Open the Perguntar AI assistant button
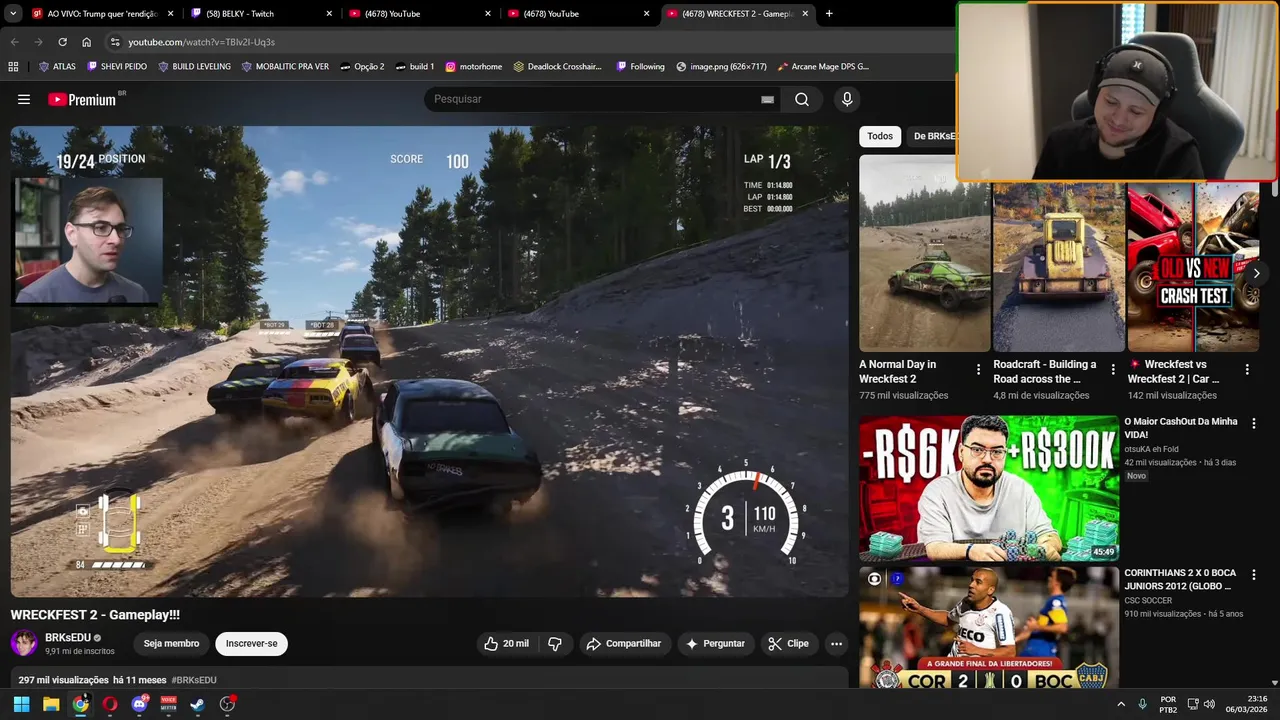 pos(715,643)
